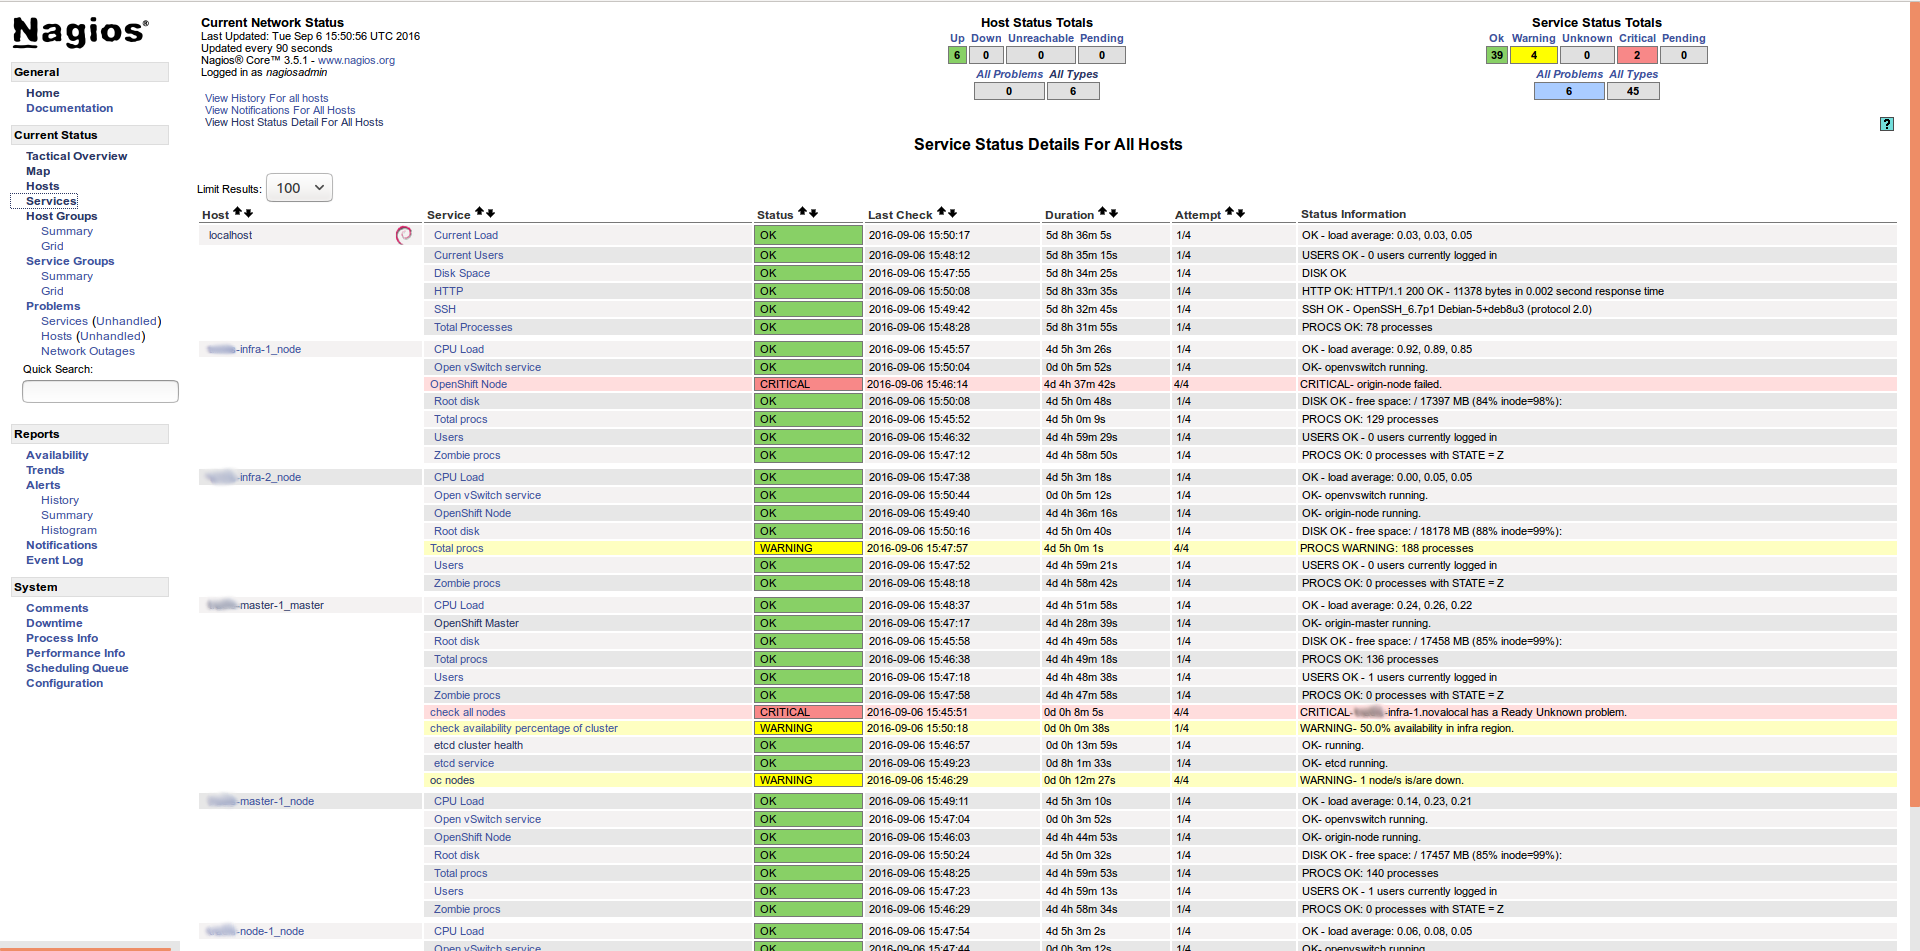The image size is (1920, 951).
Task: Open Comments under System
Action: click(57, 608)
